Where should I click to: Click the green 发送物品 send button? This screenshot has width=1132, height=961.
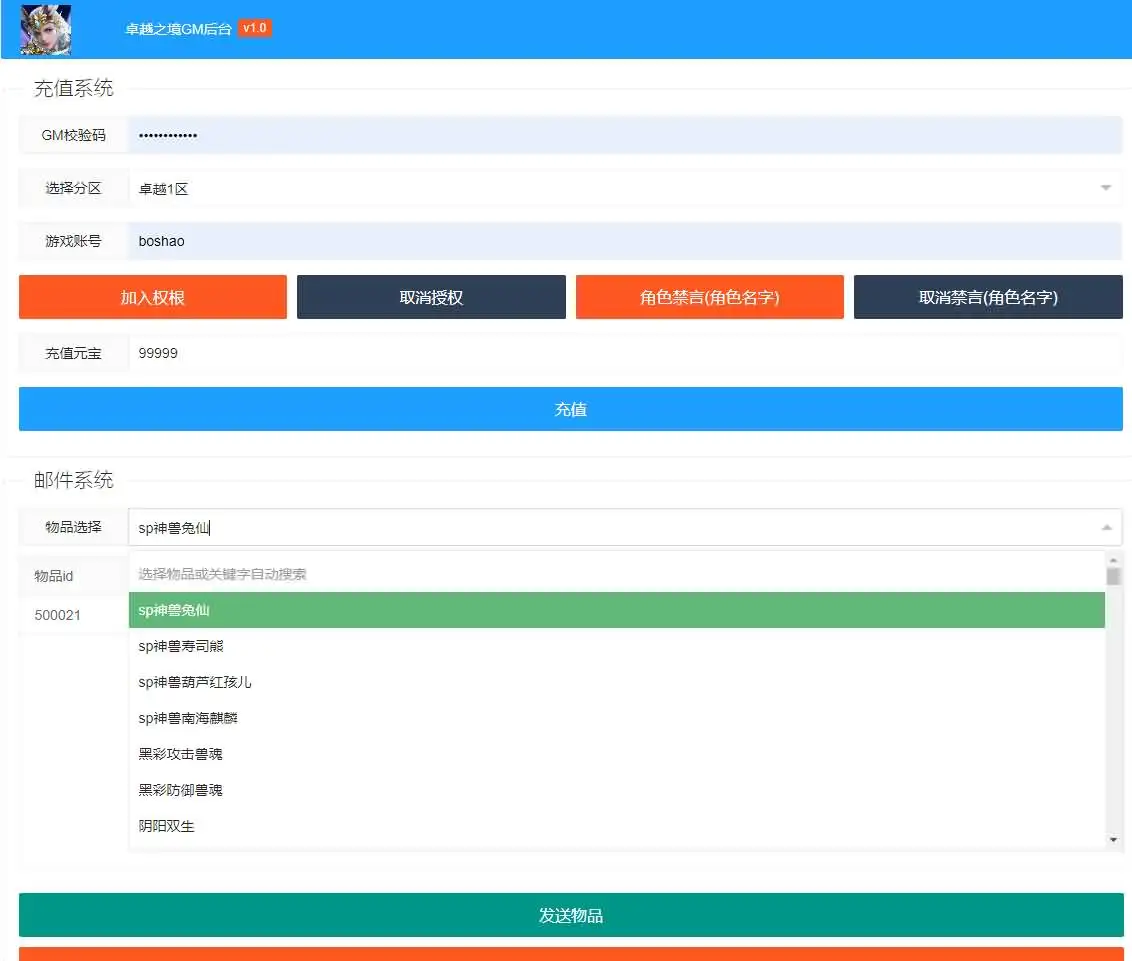pyautogui.click(x=570, y=914)
